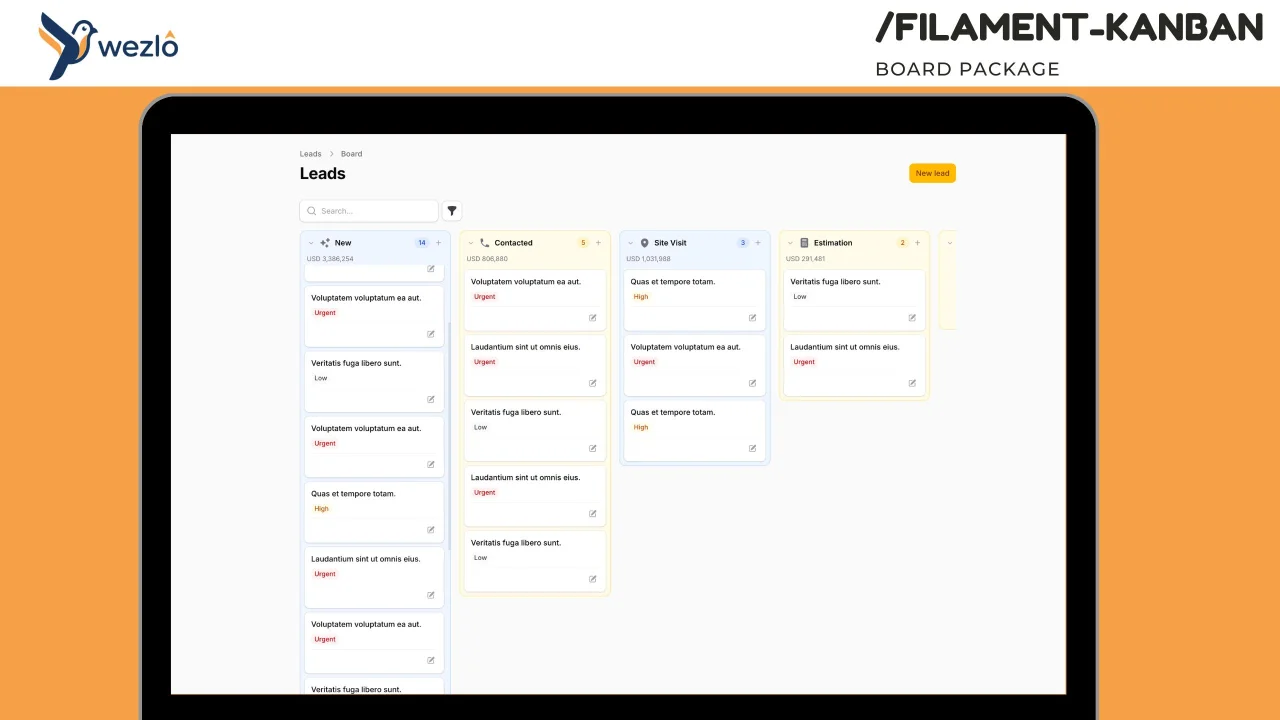Viewport: 1280px width, 720px height.
Task: Click the calculator icon of the Estimation column
Action: tap(804, 243)
